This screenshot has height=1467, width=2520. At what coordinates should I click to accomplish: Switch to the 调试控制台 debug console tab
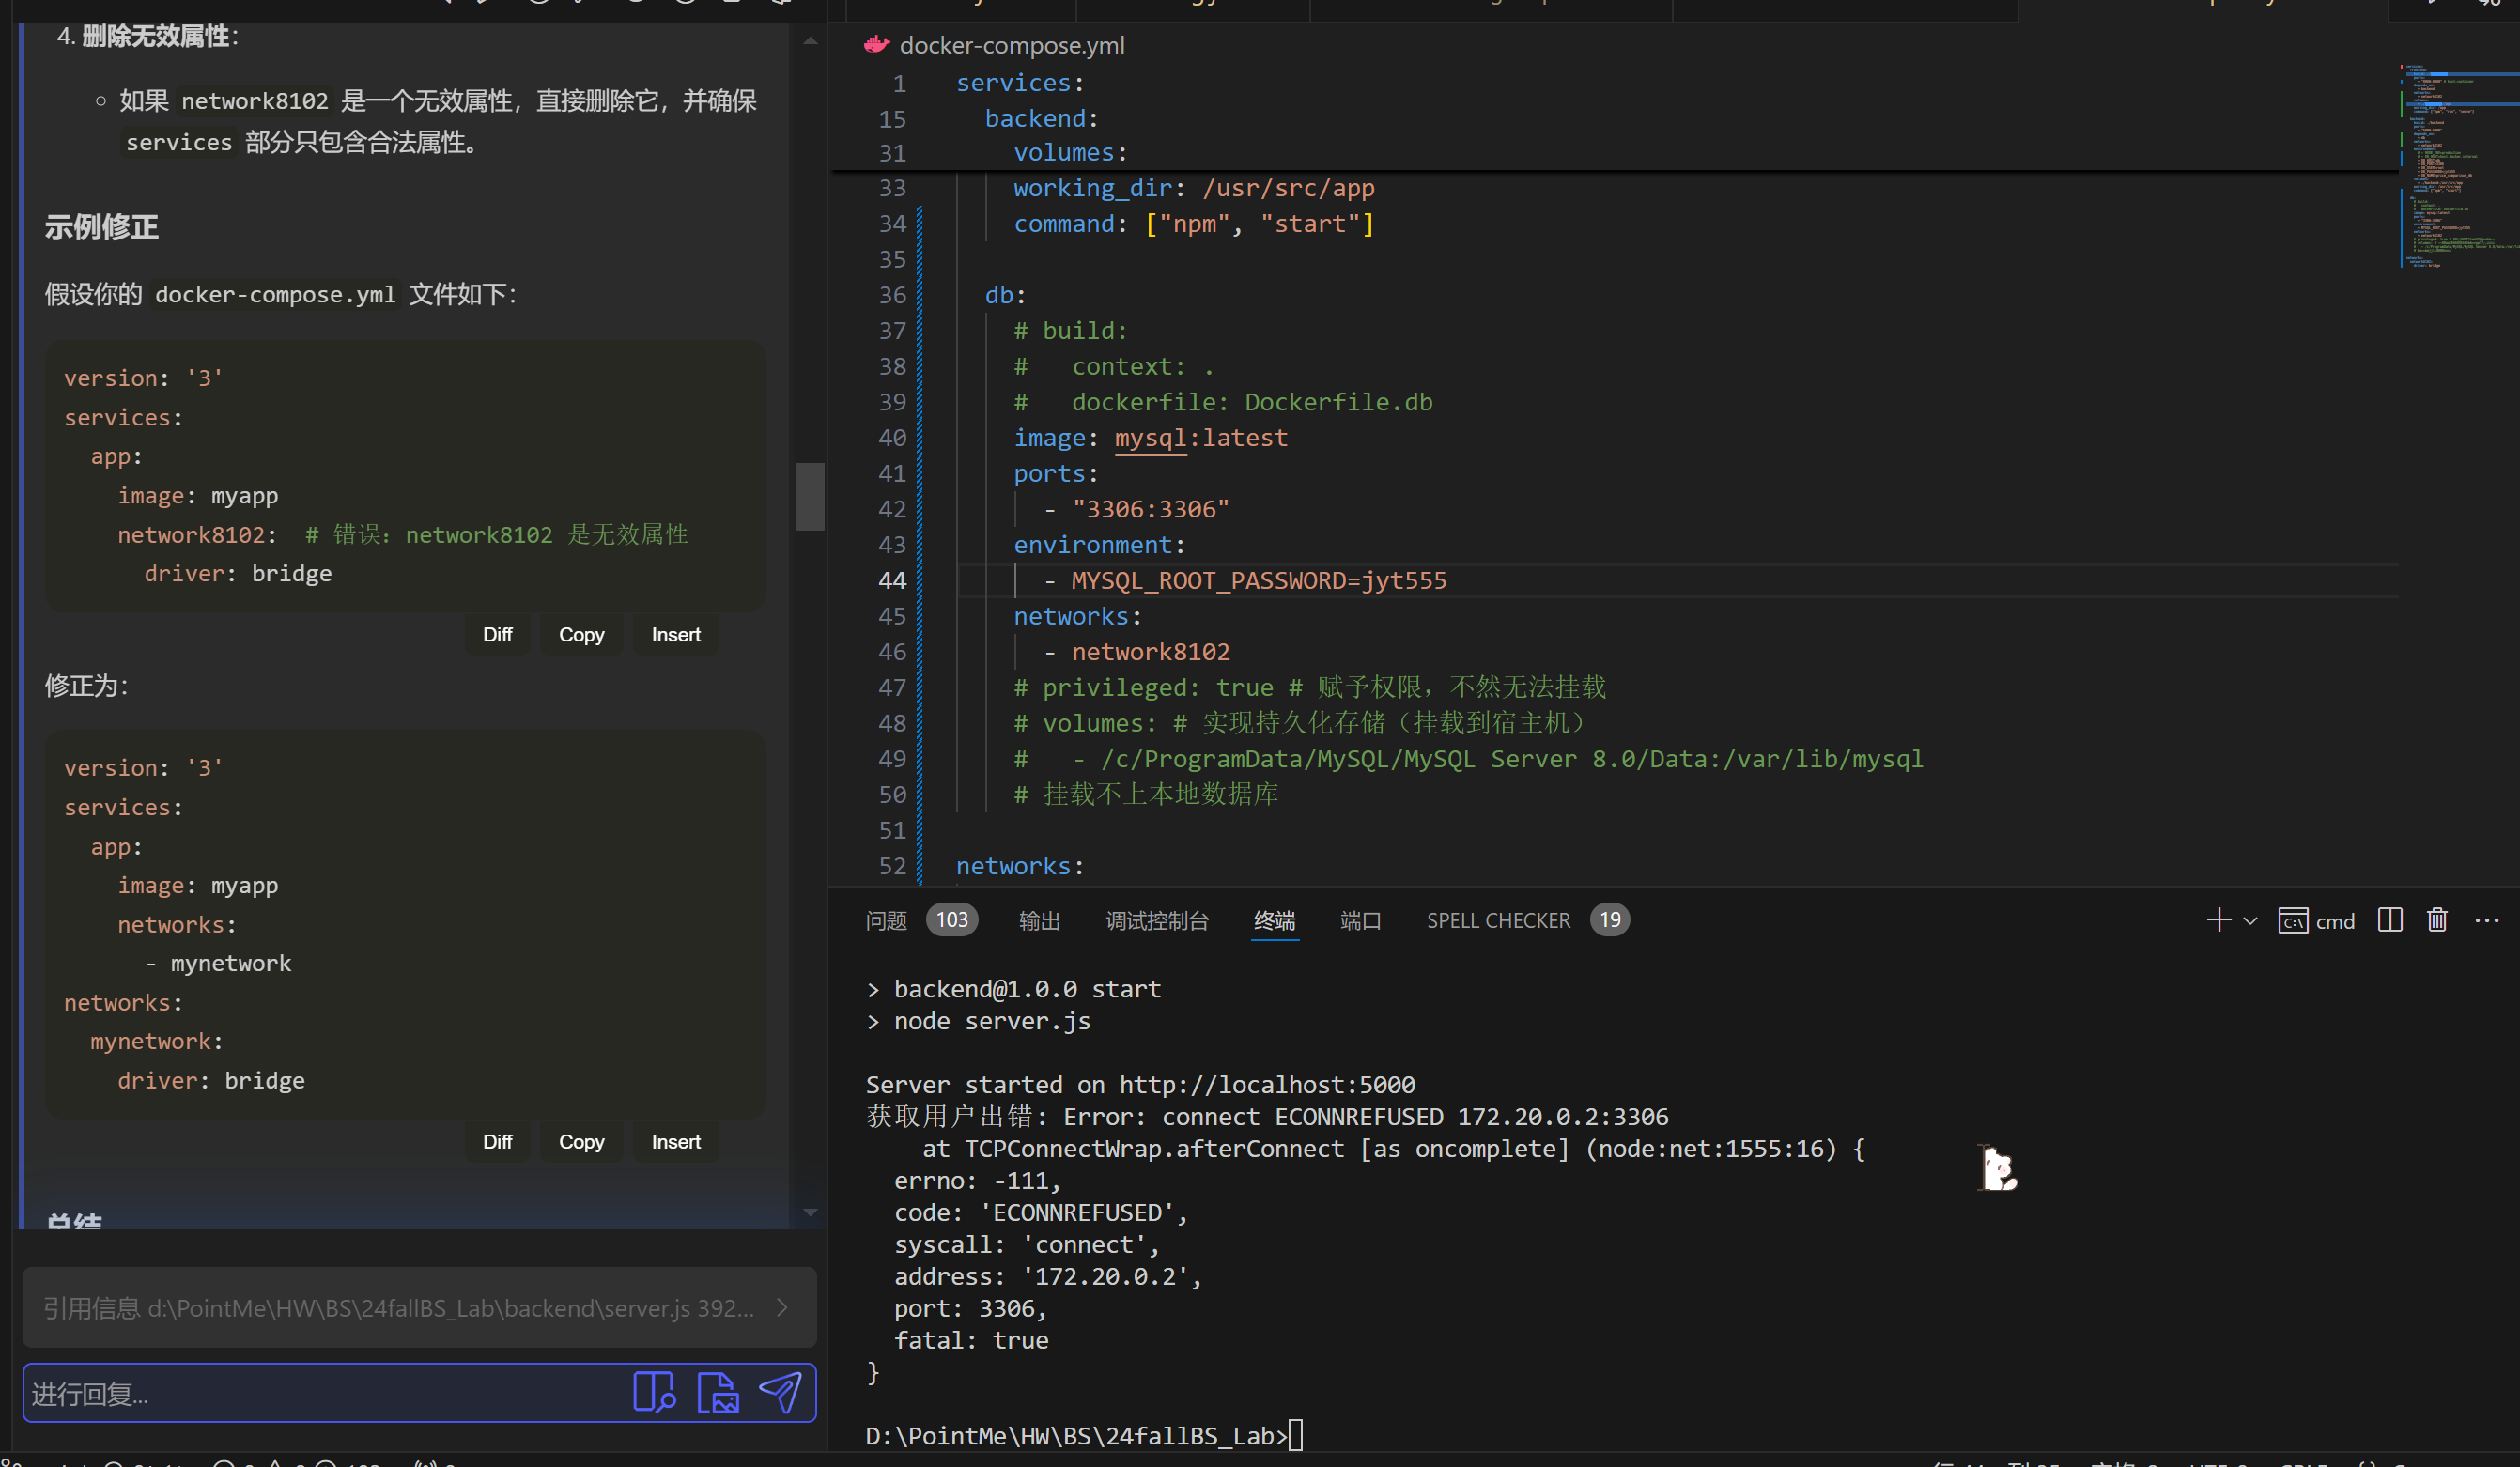pyautogui.click(x=1157, y=920)
